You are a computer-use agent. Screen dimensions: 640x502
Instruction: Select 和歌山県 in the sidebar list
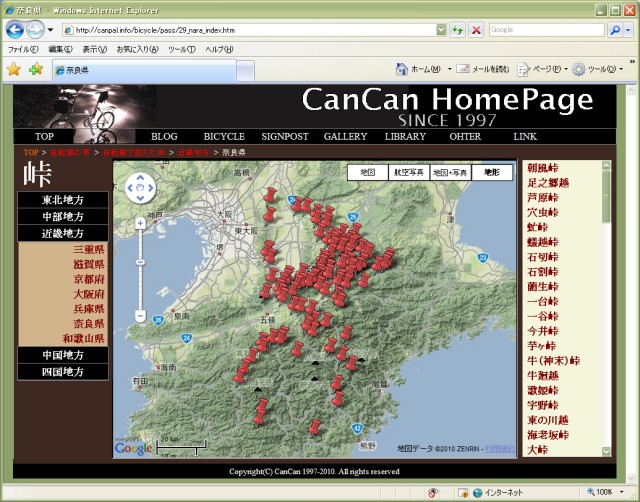tap(84, 338)
